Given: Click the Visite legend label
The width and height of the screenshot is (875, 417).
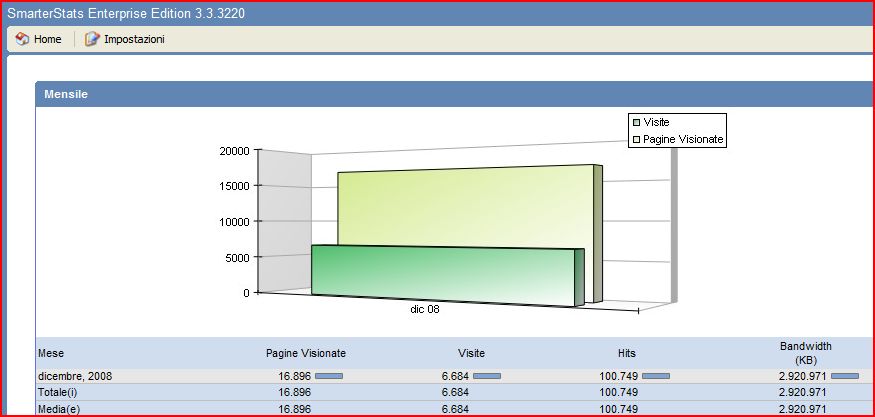Looking at the screenshot, I should point(656,122).
